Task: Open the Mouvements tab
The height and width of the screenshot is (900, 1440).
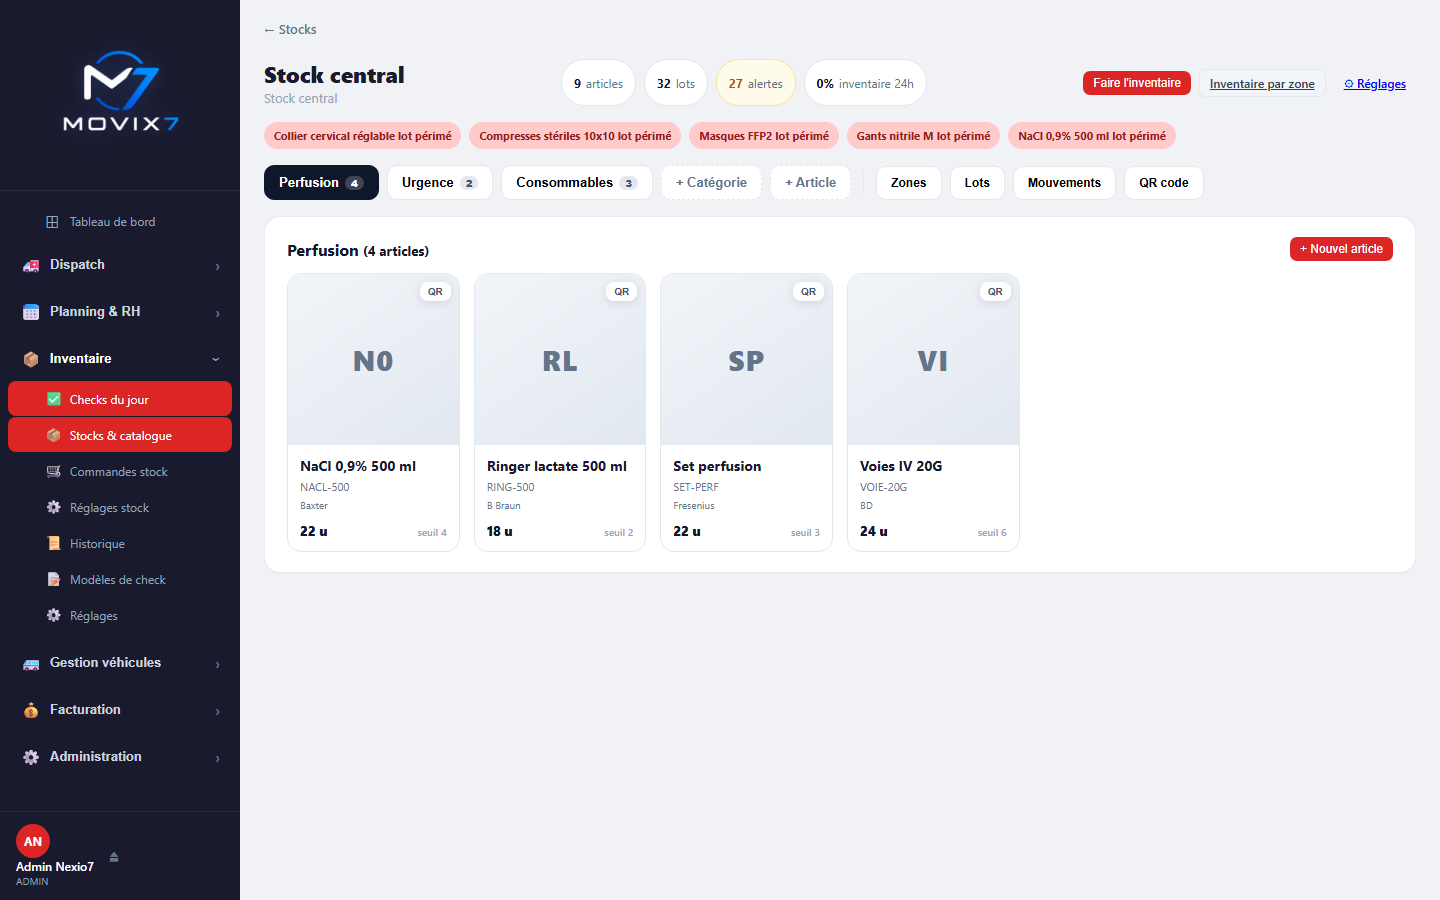Action: point(1064,183)
